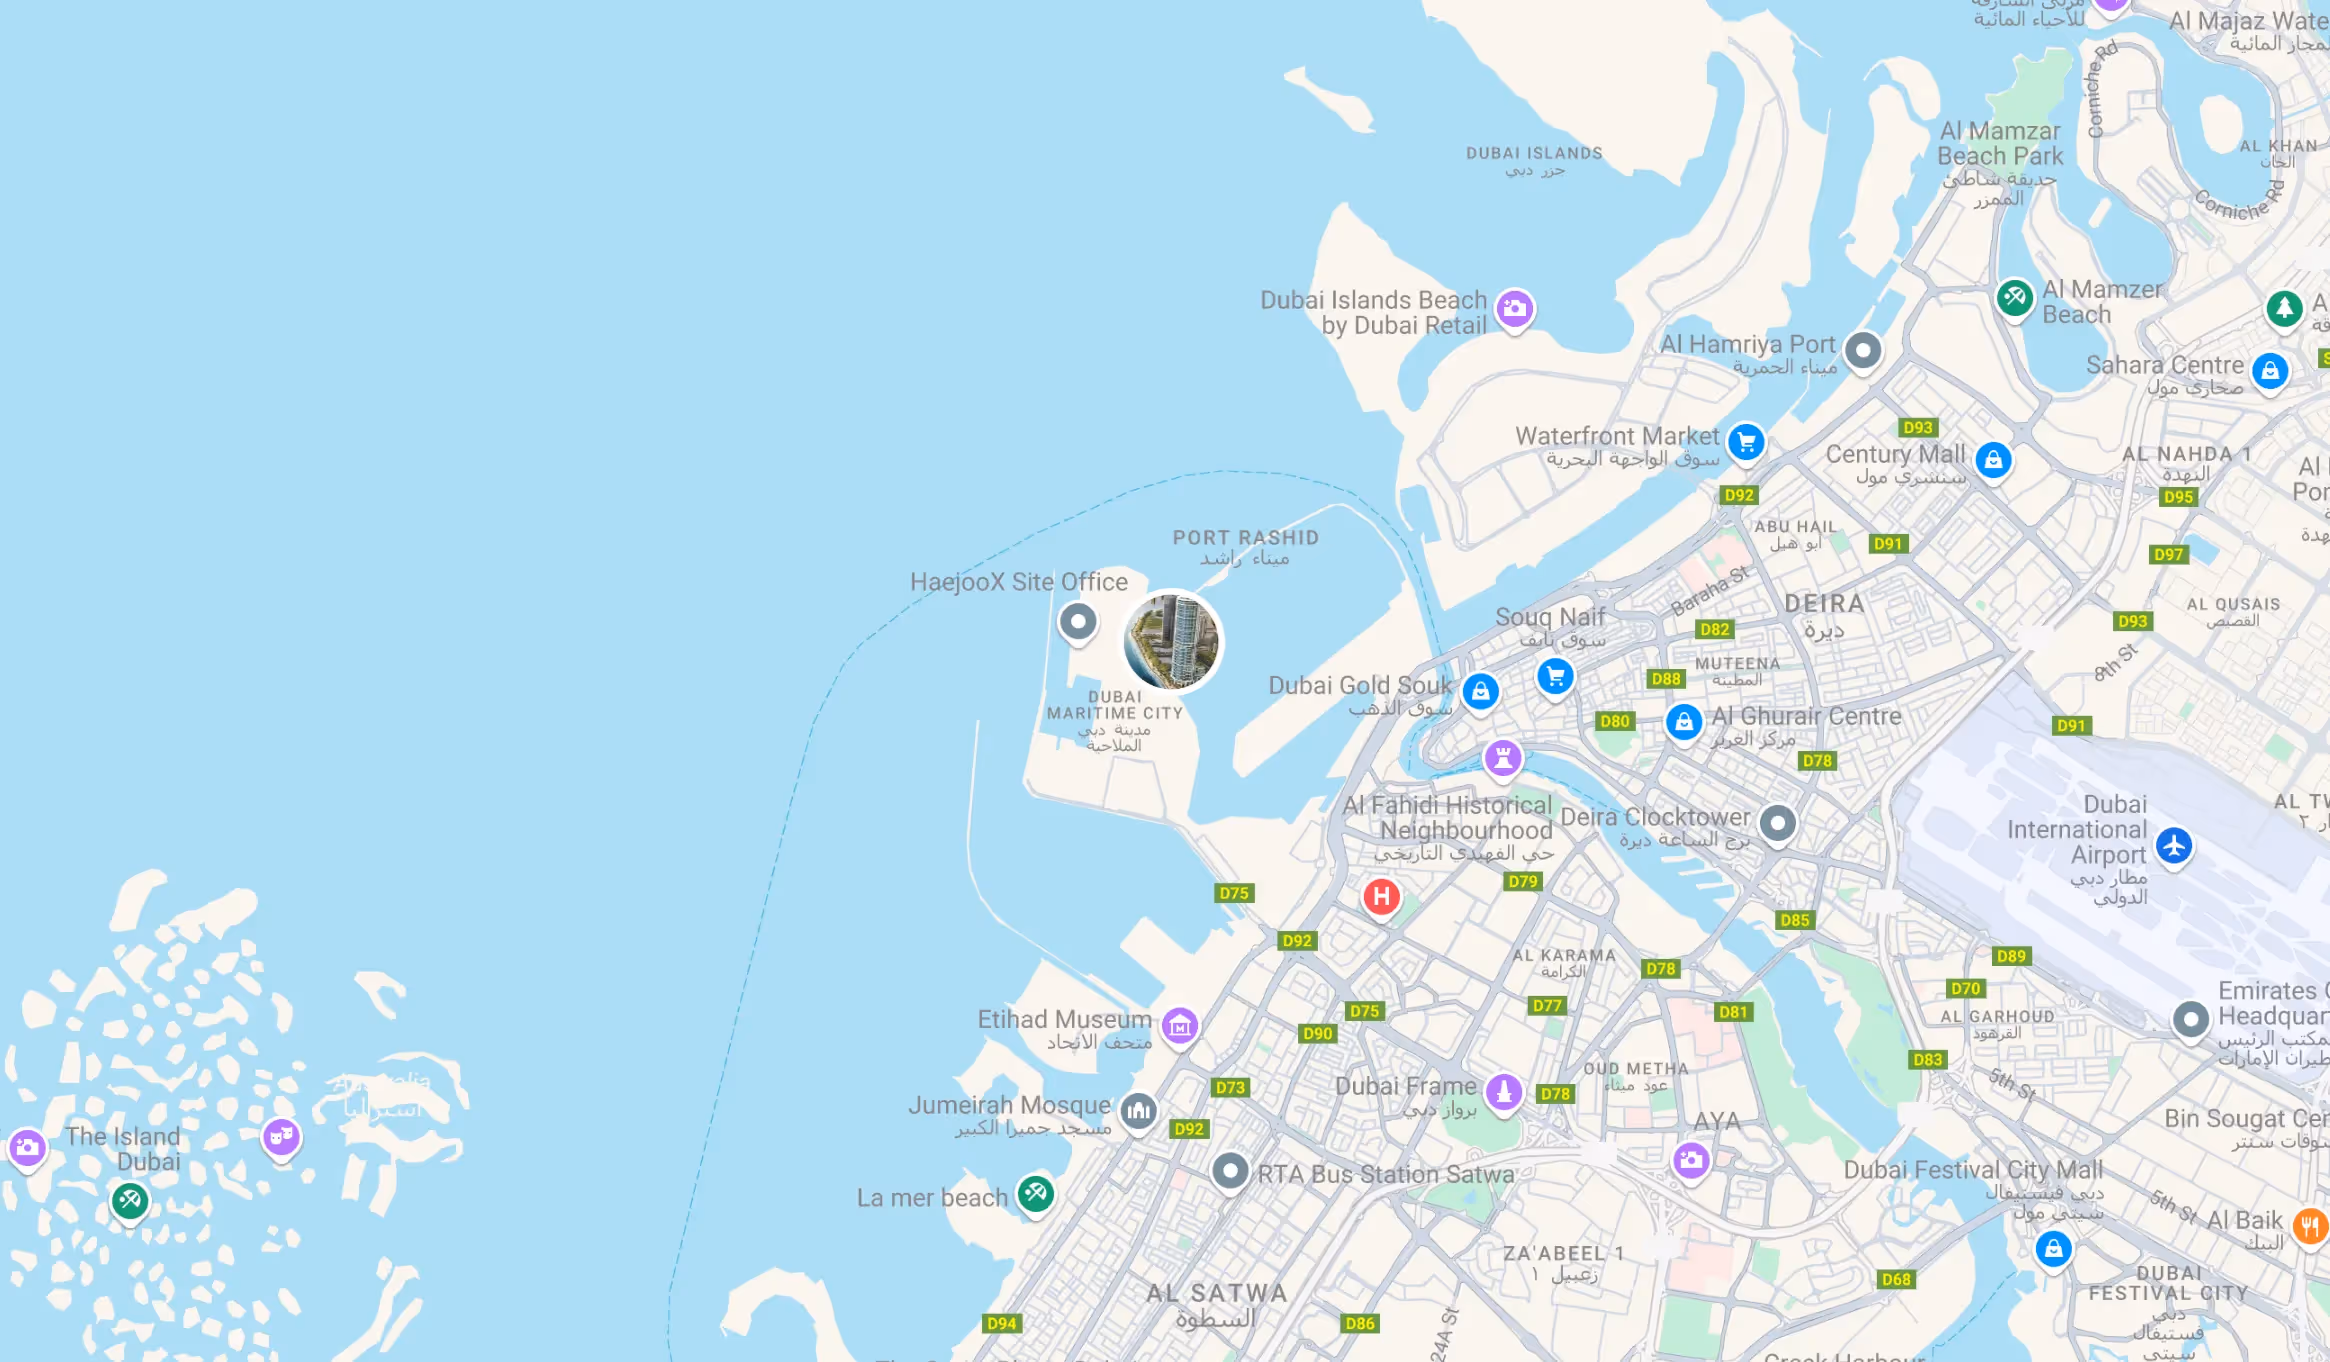The height and width of the screenshot is (1362, 2330).
Task: Click the Dubai International Airport plane icon
Action: (x=2174, y=846)
